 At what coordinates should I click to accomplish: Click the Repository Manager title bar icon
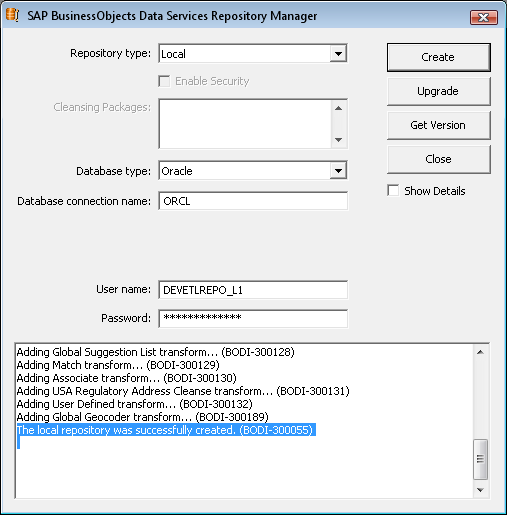pos(12,15)
